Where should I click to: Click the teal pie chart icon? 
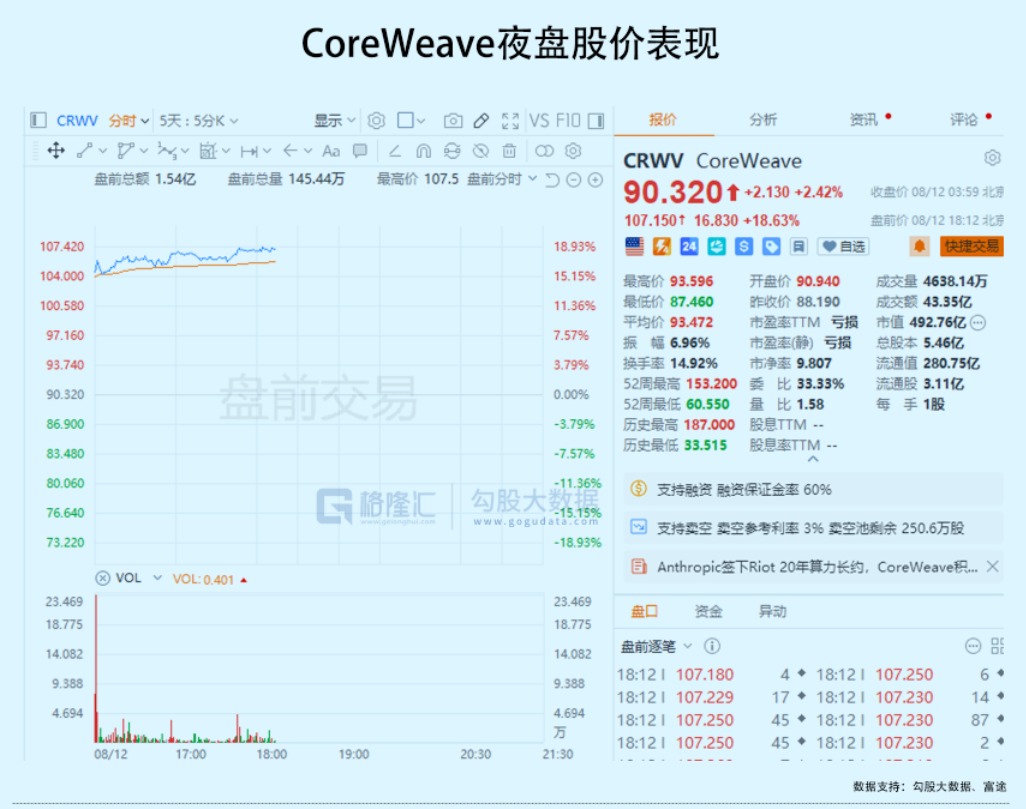716,246
